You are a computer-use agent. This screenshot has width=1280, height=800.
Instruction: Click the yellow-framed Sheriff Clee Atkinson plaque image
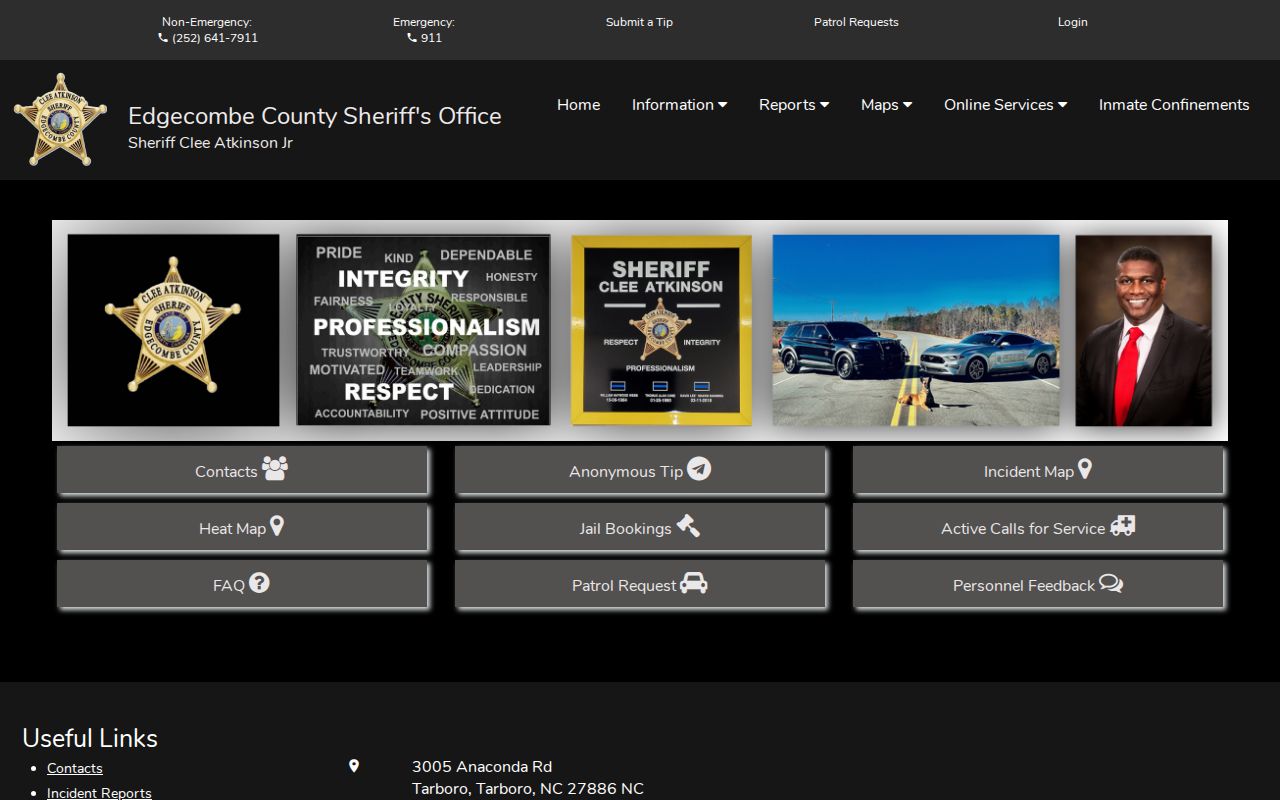pos(661,330)
